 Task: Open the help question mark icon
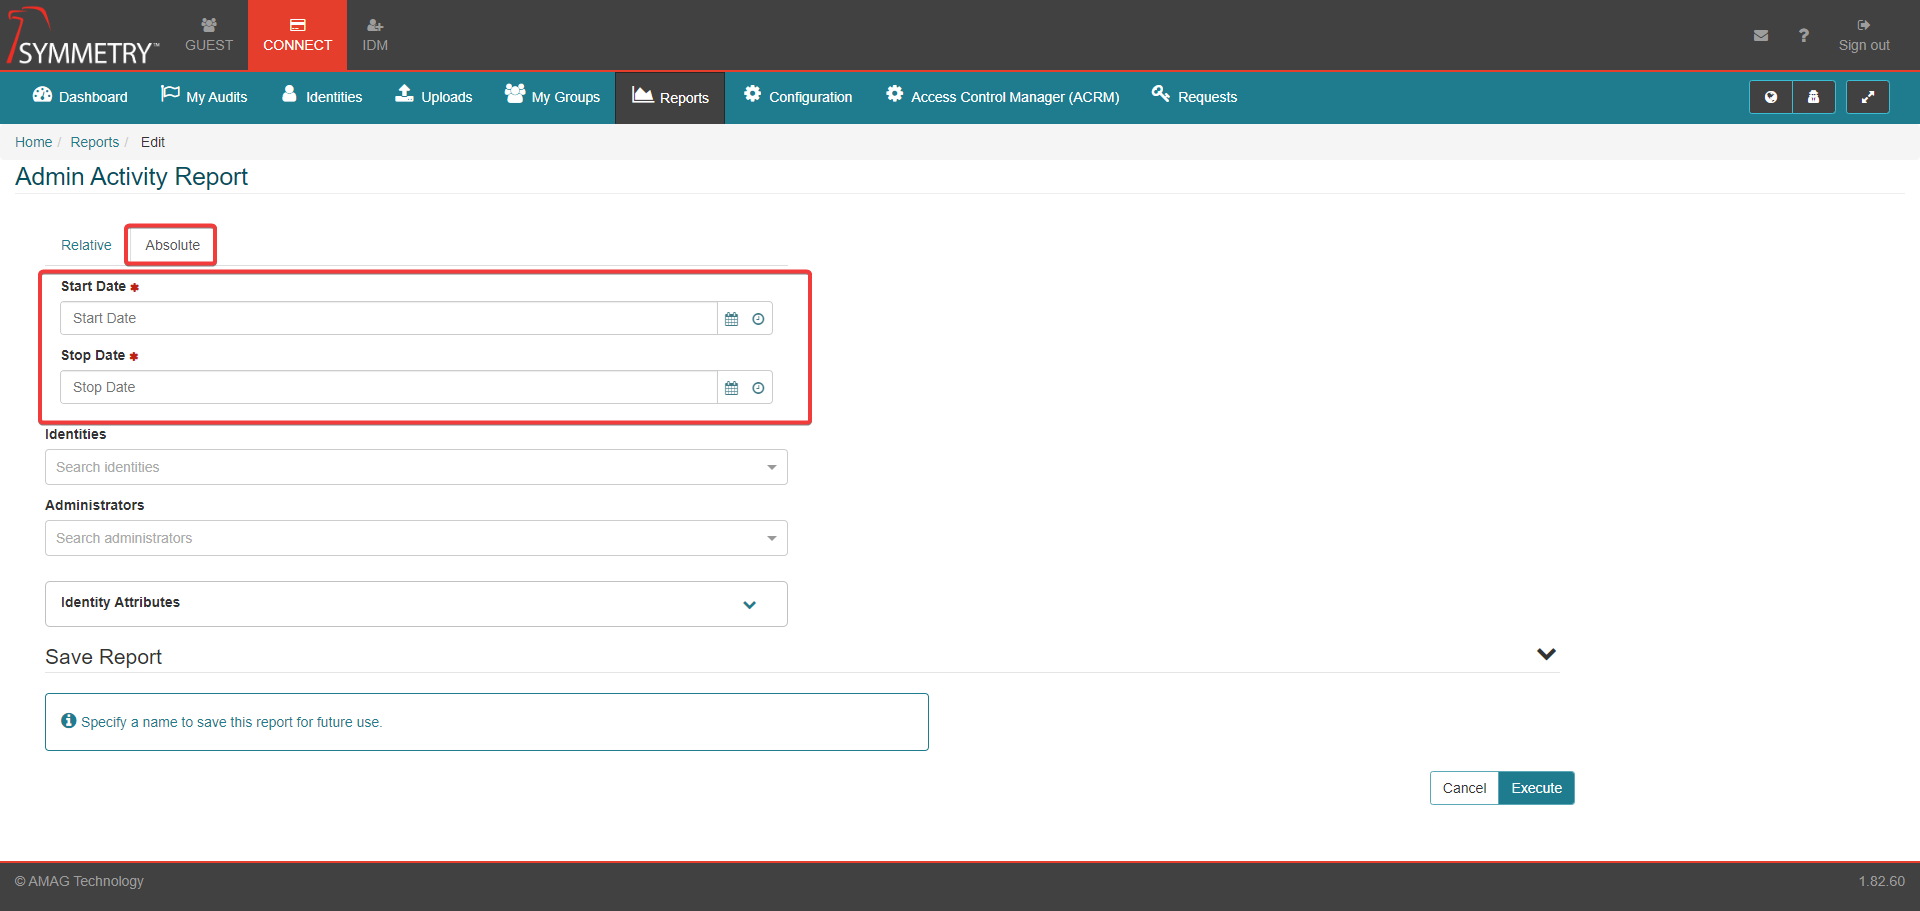tap(1804, 36)
